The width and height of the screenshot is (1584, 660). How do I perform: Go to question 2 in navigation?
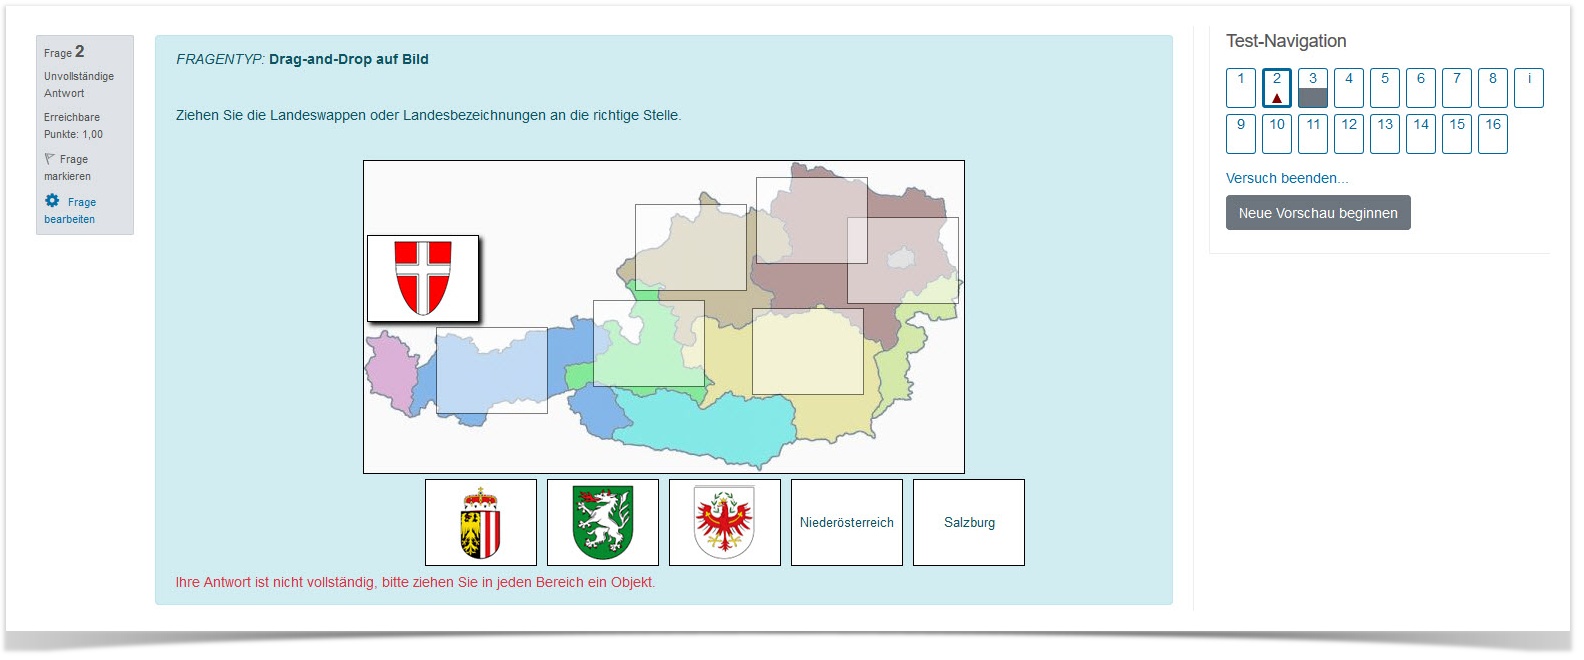[x=1277, y=88]
